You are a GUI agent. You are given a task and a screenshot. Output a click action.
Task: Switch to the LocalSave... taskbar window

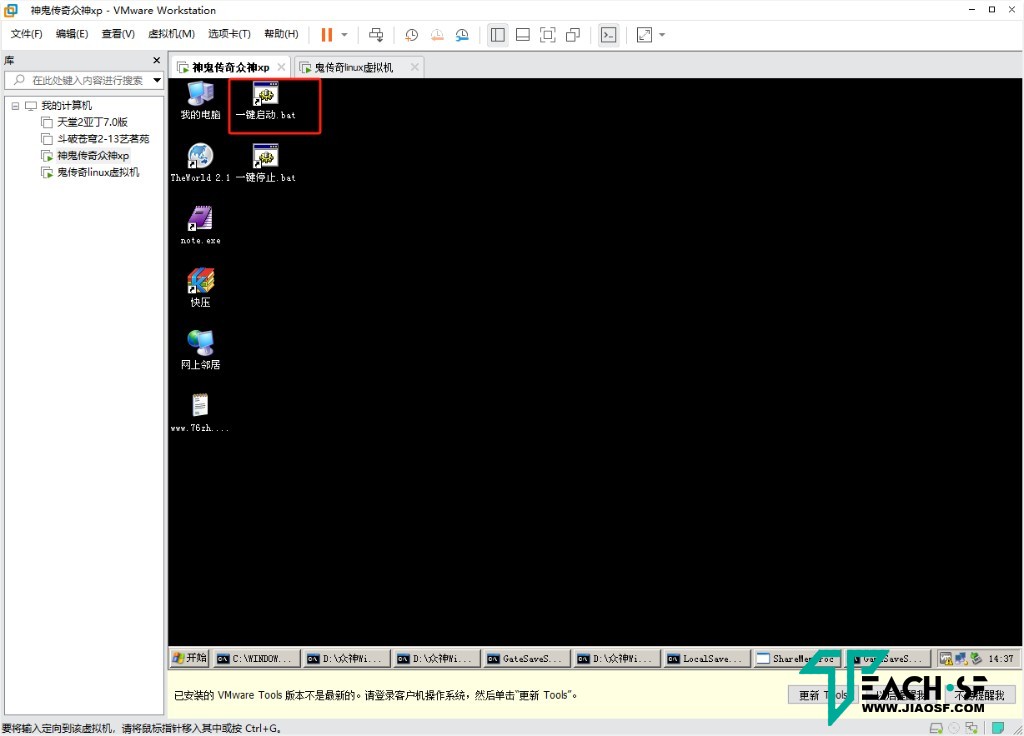[707, 658]
